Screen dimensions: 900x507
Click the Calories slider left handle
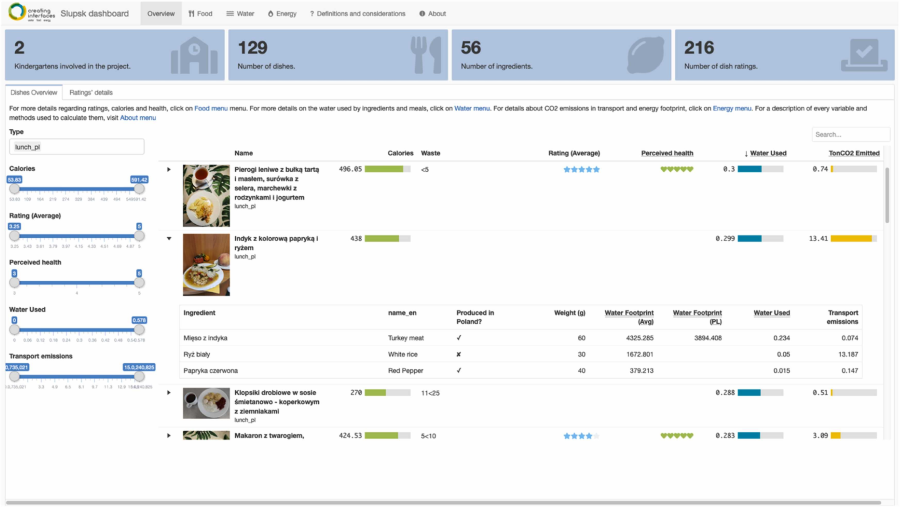[x=14, y=190]
